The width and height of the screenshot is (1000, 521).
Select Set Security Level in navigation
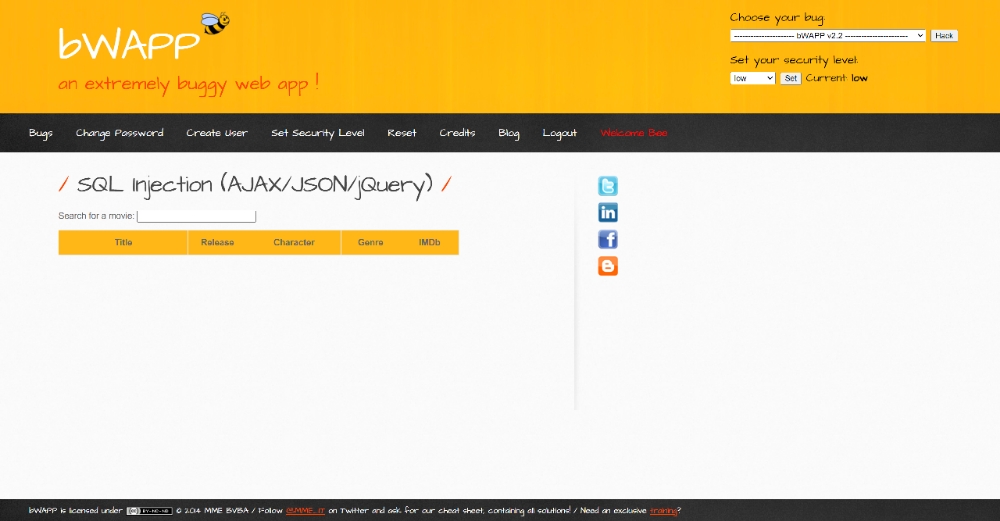318,133
